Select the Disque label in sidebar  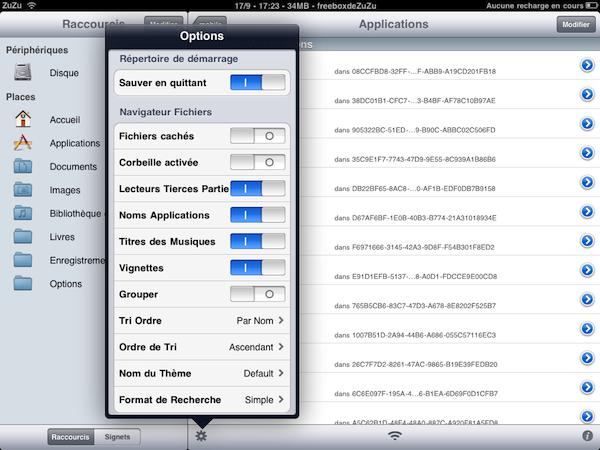pyautogui.click(x=64, y=73)
